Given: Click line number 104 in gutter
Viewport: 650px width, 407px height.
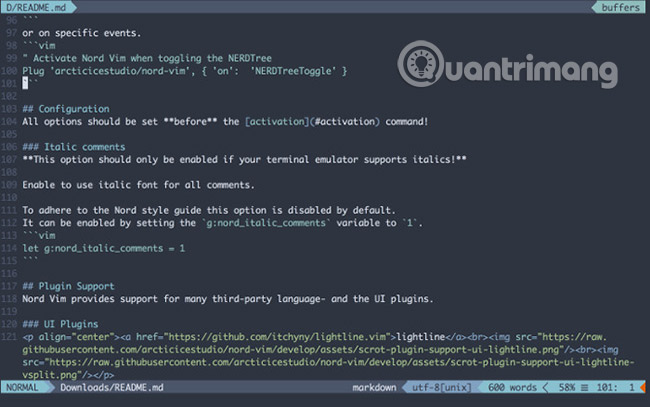Looking at the screenshot, I should tap(9, 122).
